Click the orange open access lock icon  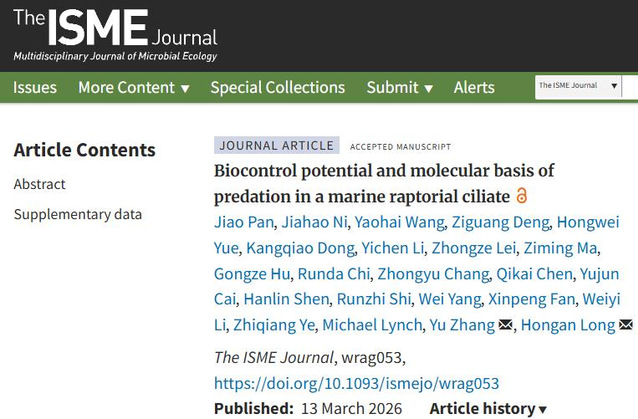(521, 195)
